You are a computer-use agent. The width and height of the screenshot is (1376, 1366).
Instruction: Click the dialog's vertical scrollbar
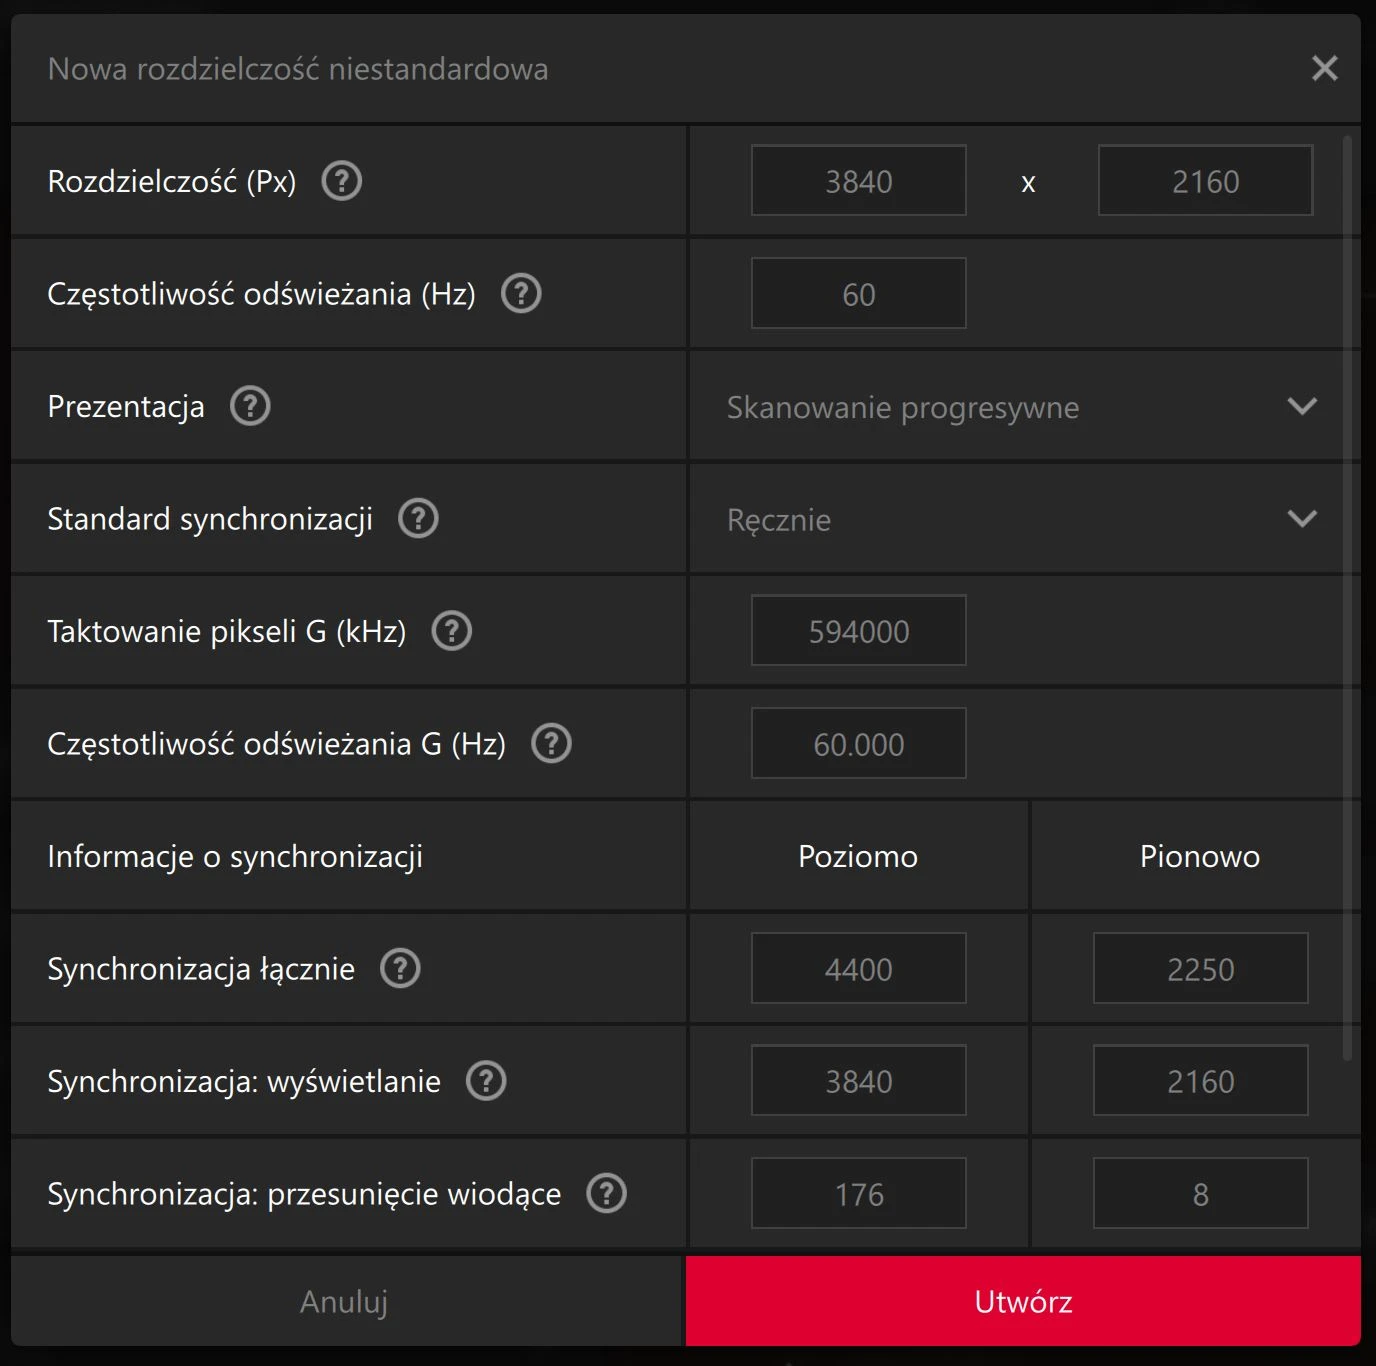tap(1347, 597)
